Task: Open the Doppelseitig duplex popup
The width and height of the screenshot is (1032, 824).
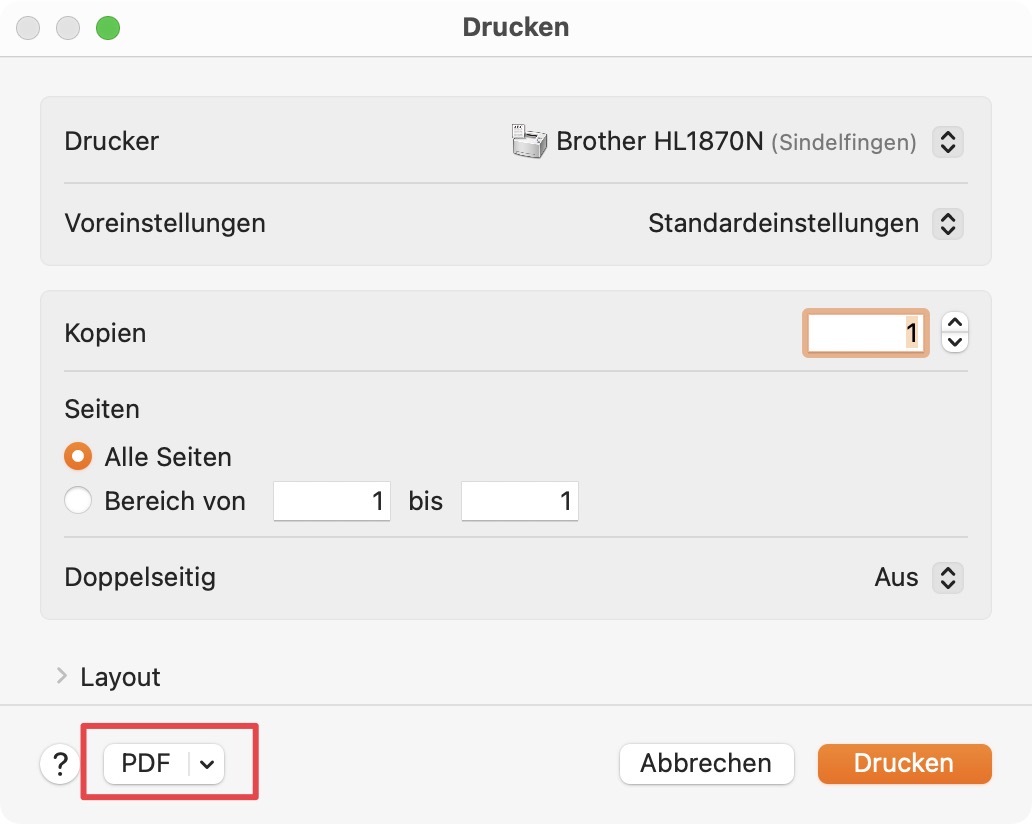Action: [948, 578]
